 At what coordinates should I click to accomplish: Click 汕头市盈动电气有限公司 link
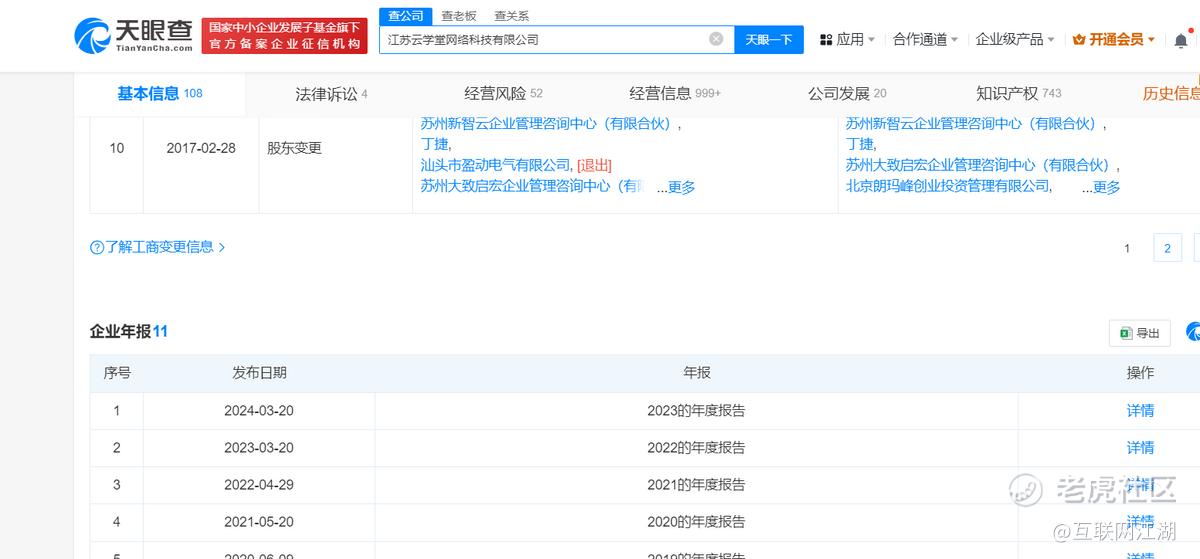tap(496, 165)
